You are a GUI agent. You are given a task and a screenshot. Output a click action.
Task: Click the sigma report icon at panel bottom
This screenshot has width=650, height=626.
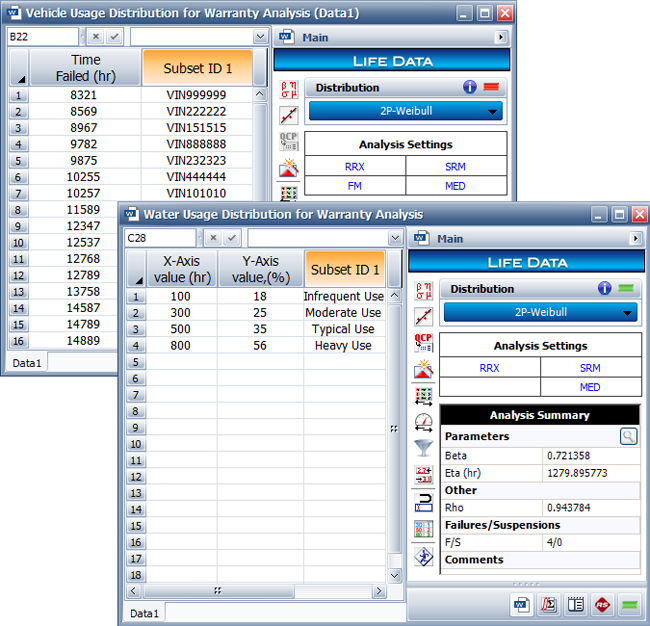(549, 604)
